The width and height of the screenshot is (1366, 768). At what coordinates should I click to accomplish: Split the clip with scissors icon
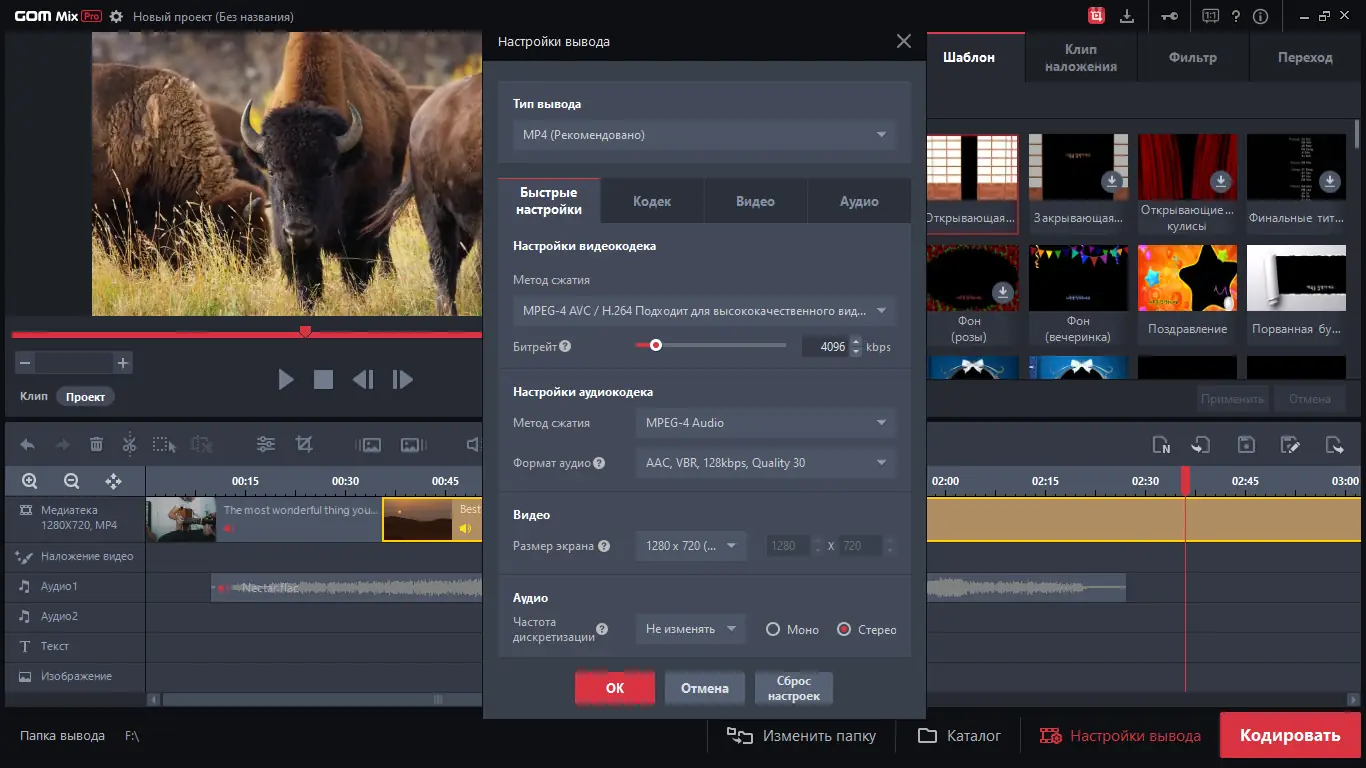(x=129, y=444)
